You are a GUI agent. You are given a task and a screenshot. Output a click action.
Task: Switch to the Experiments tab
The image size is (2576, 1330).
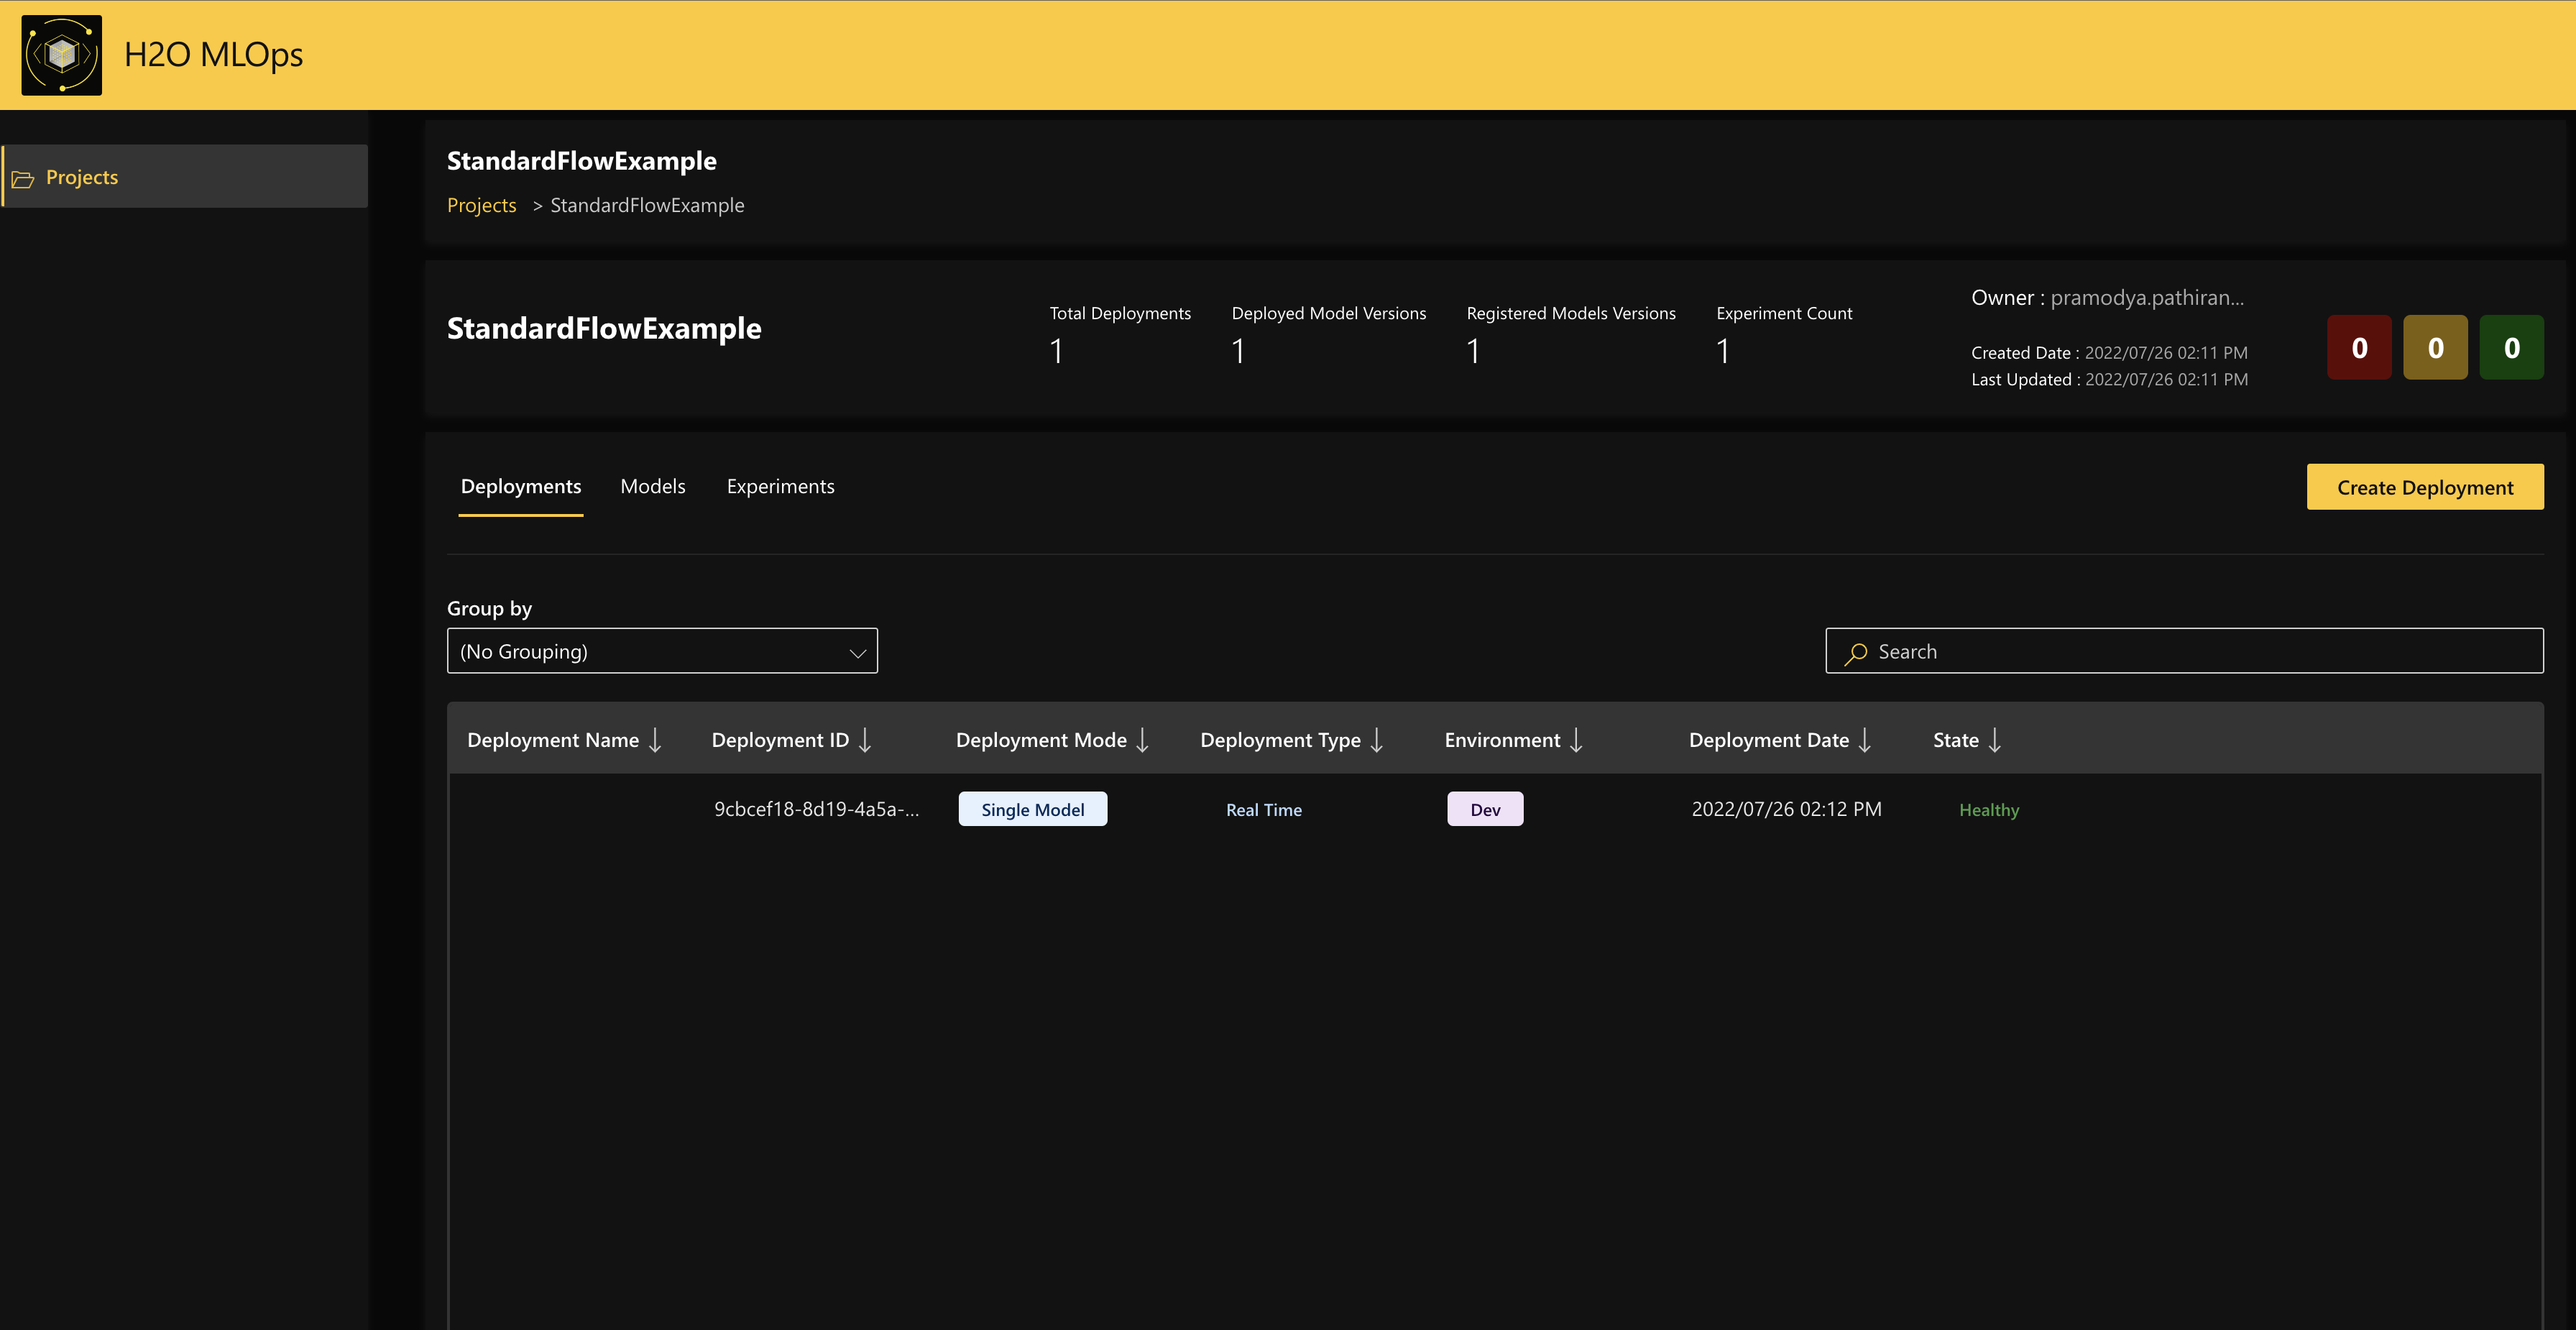(780, 487)
